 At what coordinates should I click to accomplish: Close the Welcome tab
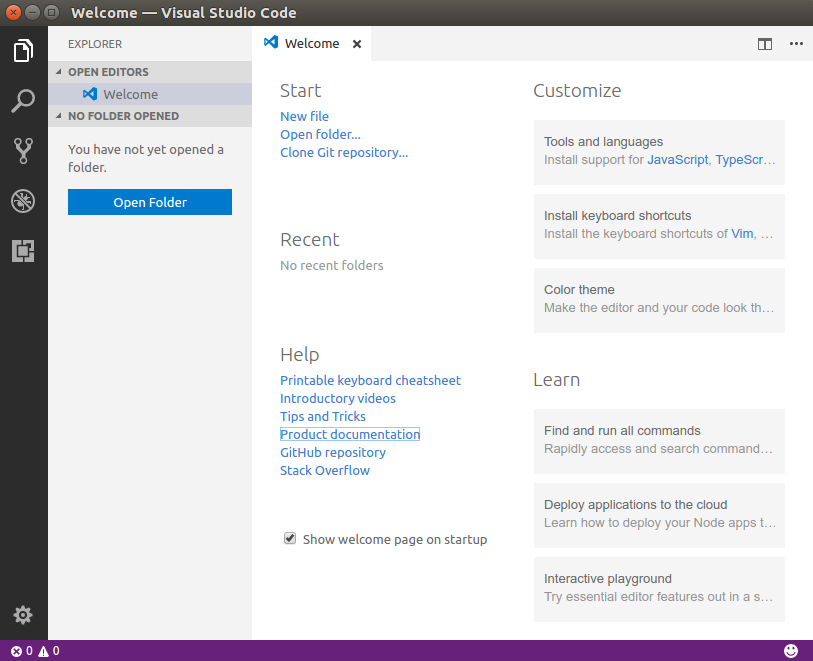[357, 44]
